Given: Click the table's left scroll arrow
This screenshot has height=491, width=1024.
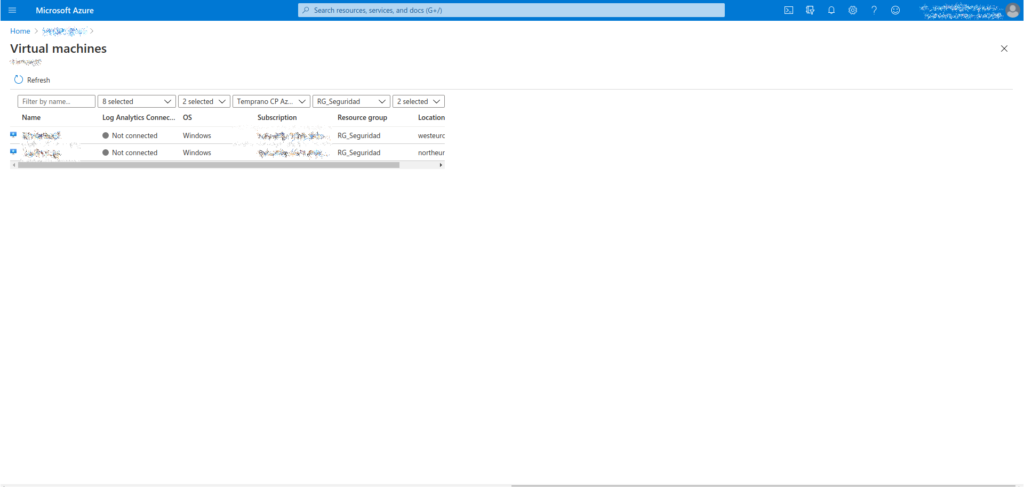Looking at the screenshot, I should pos(14,165).
